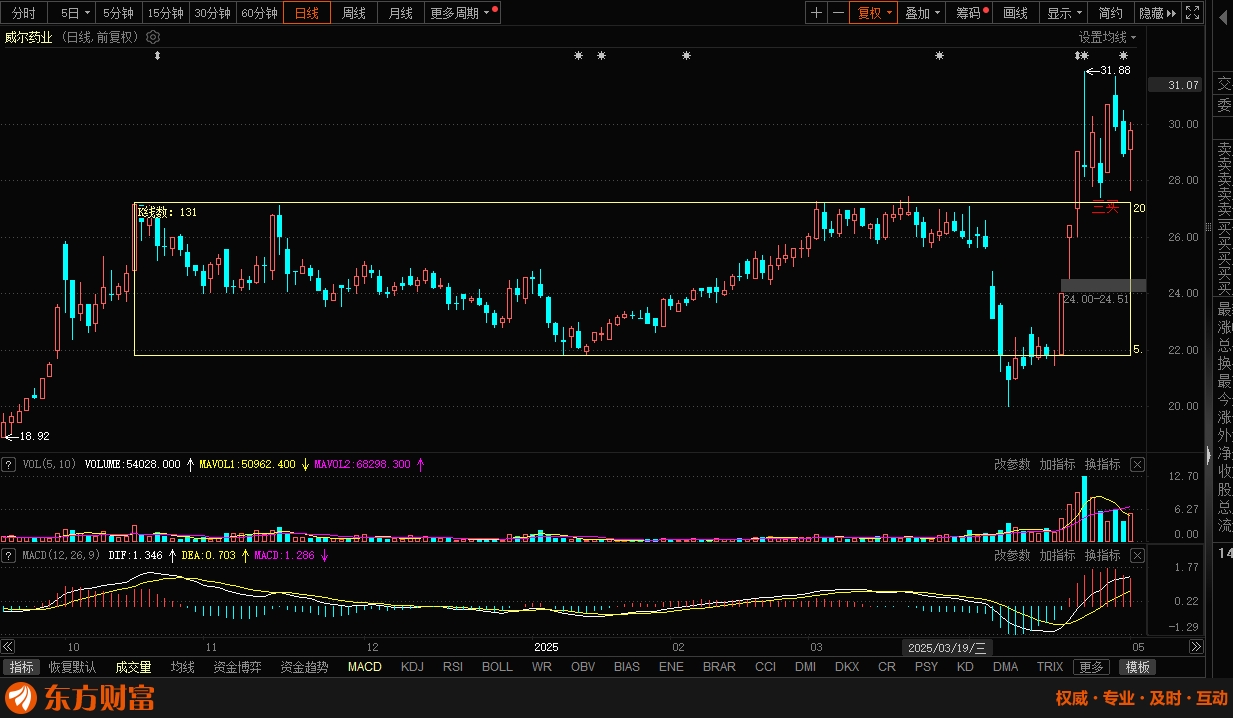
Task: Click 恢复默认 restore defaults
Action: point(73,667)
